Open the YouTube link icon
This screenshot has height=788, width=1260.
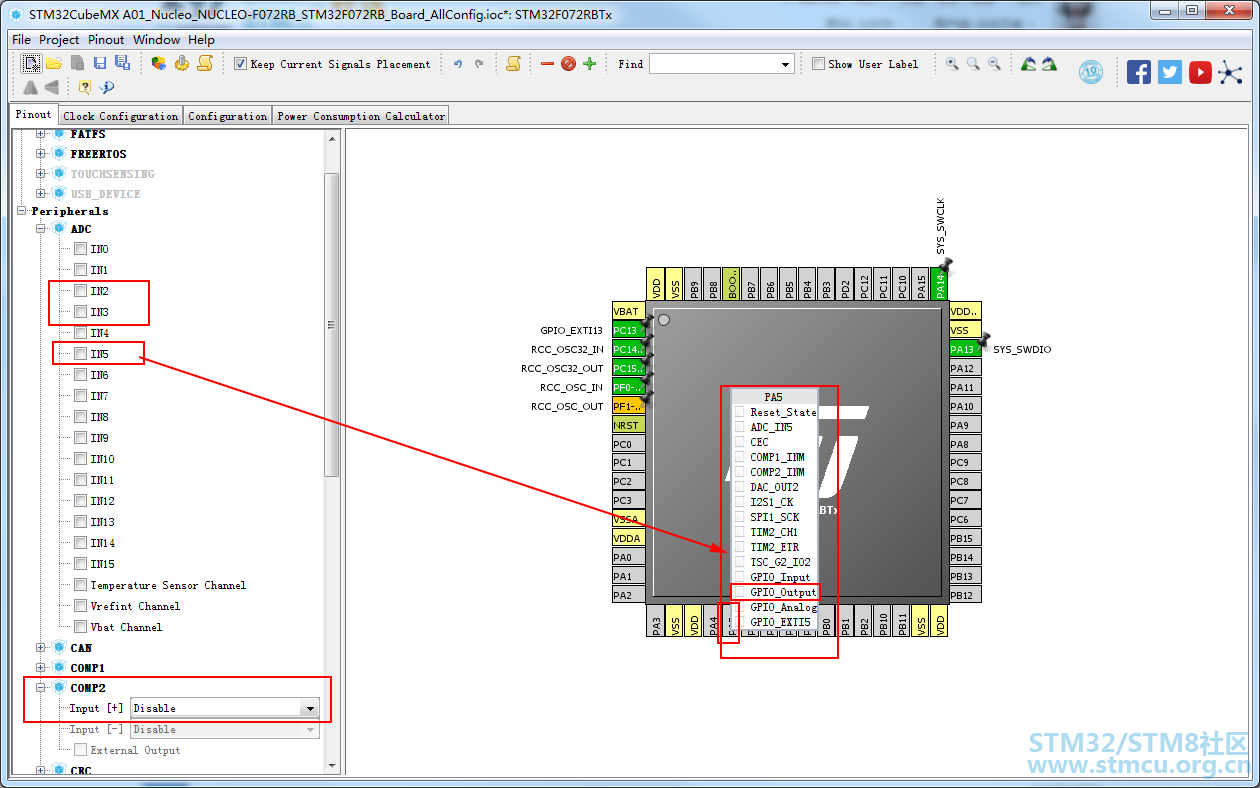[x=1200, y=72]
